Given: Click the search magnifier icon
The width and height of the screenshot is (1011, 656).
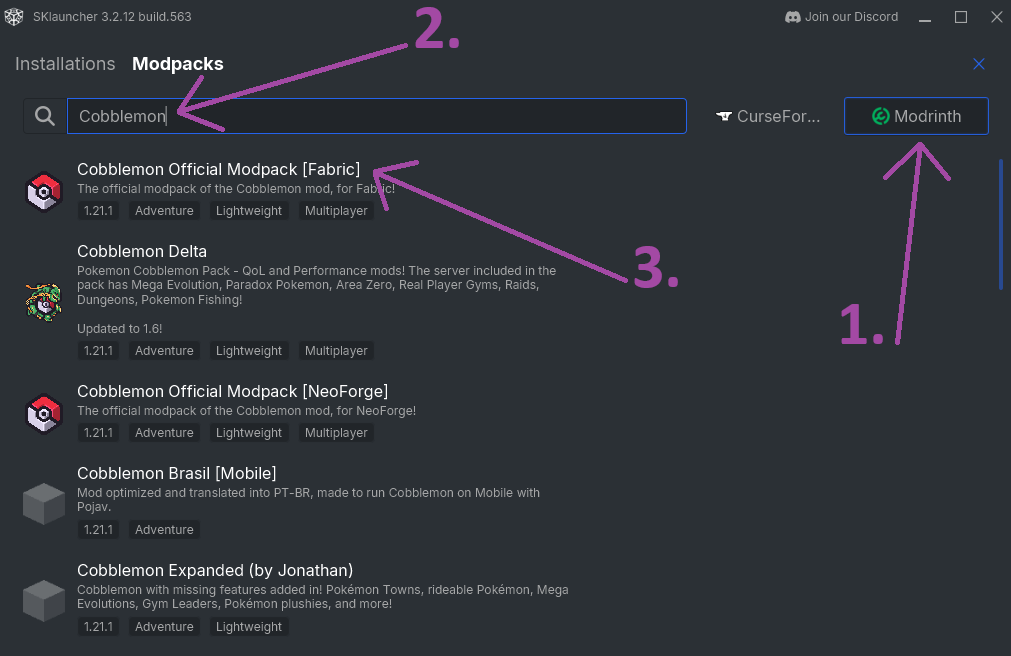Looking at the screenshot, I should (45, 116).
